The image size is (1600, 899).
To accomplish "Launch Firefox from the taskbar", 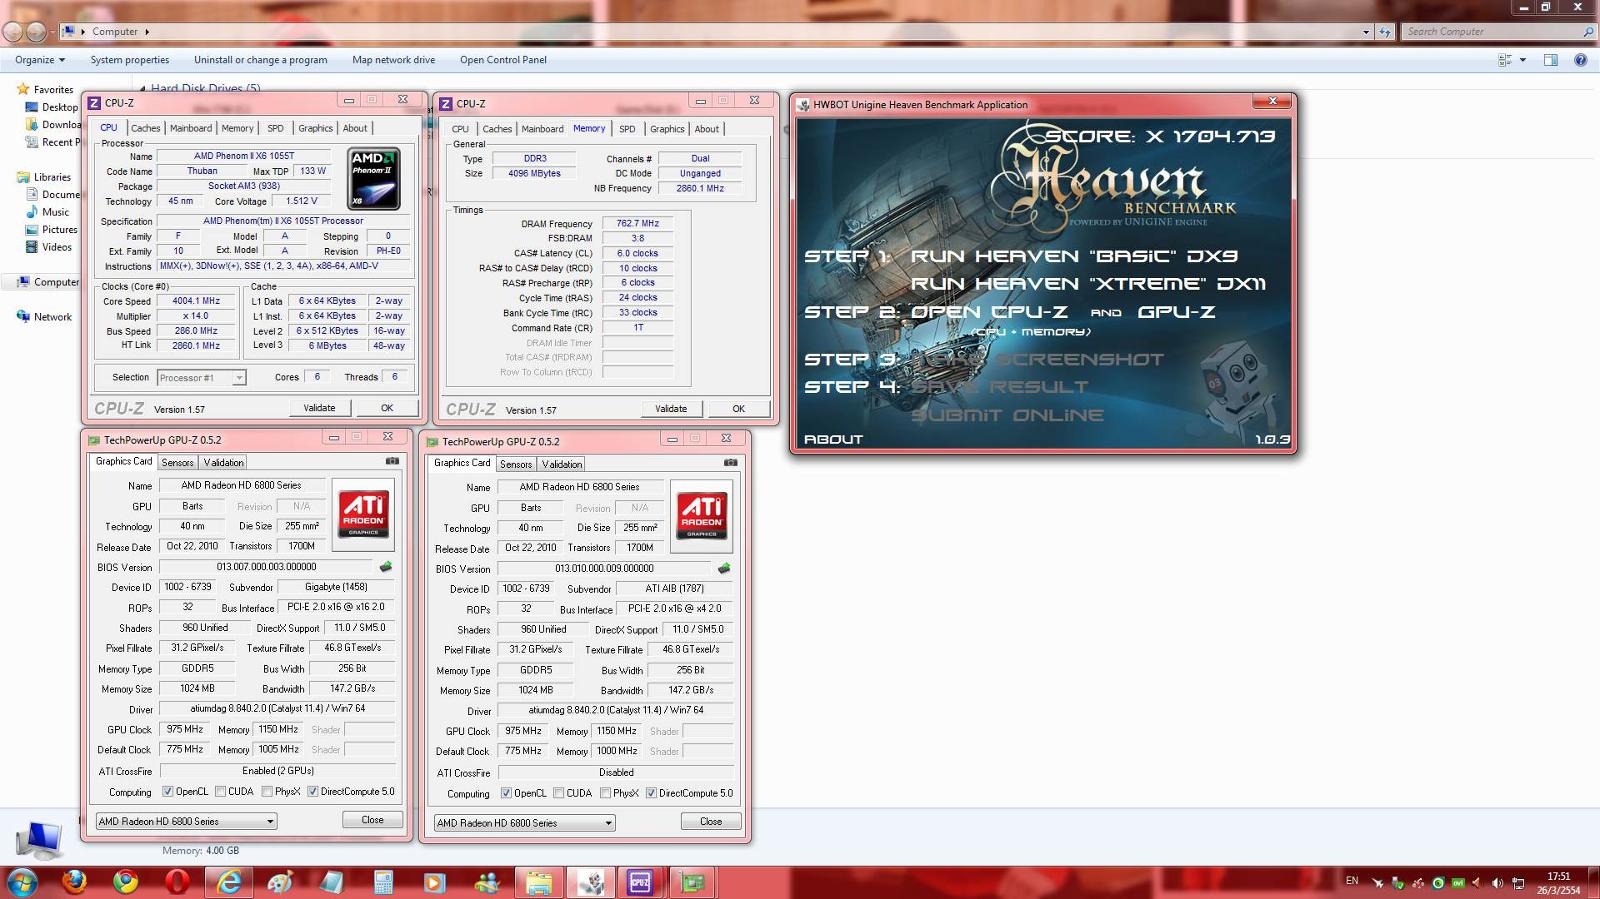I will [74, 882].
